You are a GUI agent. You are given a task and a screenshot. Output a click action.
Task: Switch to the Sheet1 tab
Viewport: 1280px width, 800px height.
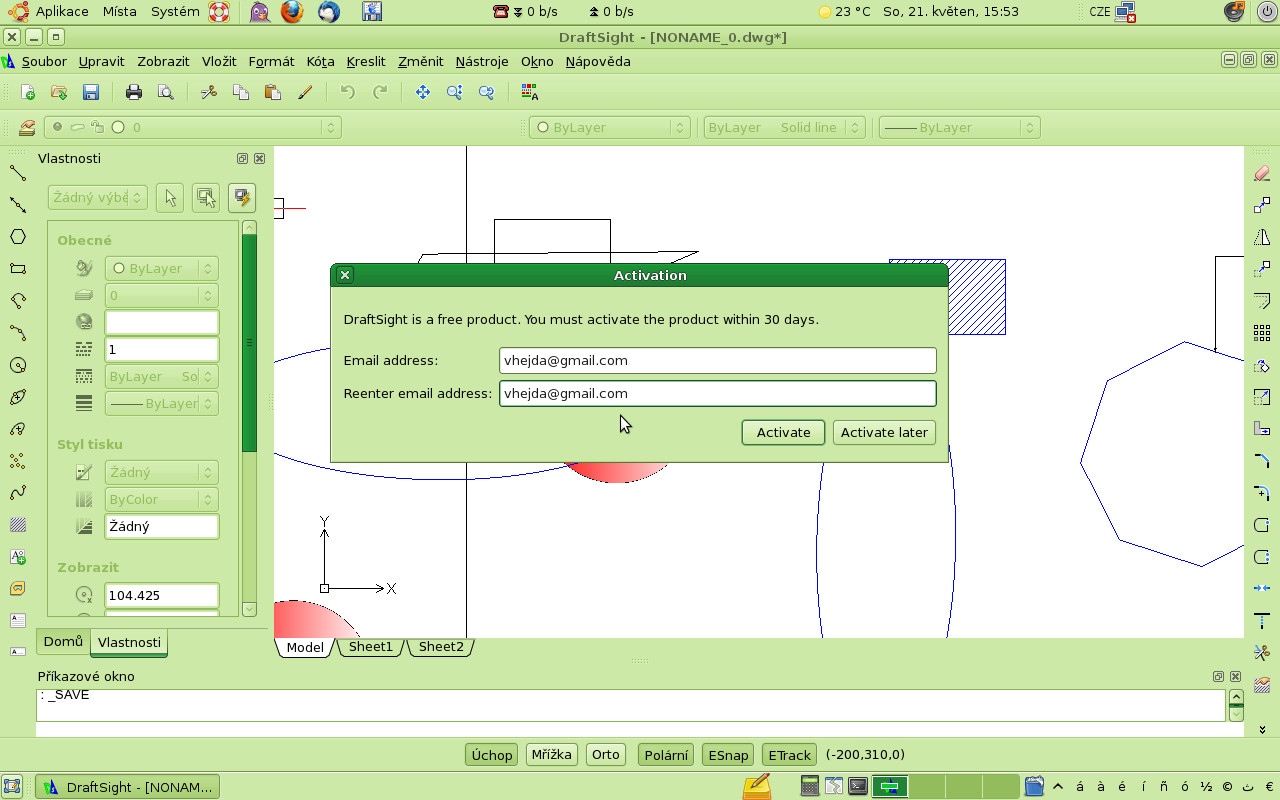click(371, 647)
